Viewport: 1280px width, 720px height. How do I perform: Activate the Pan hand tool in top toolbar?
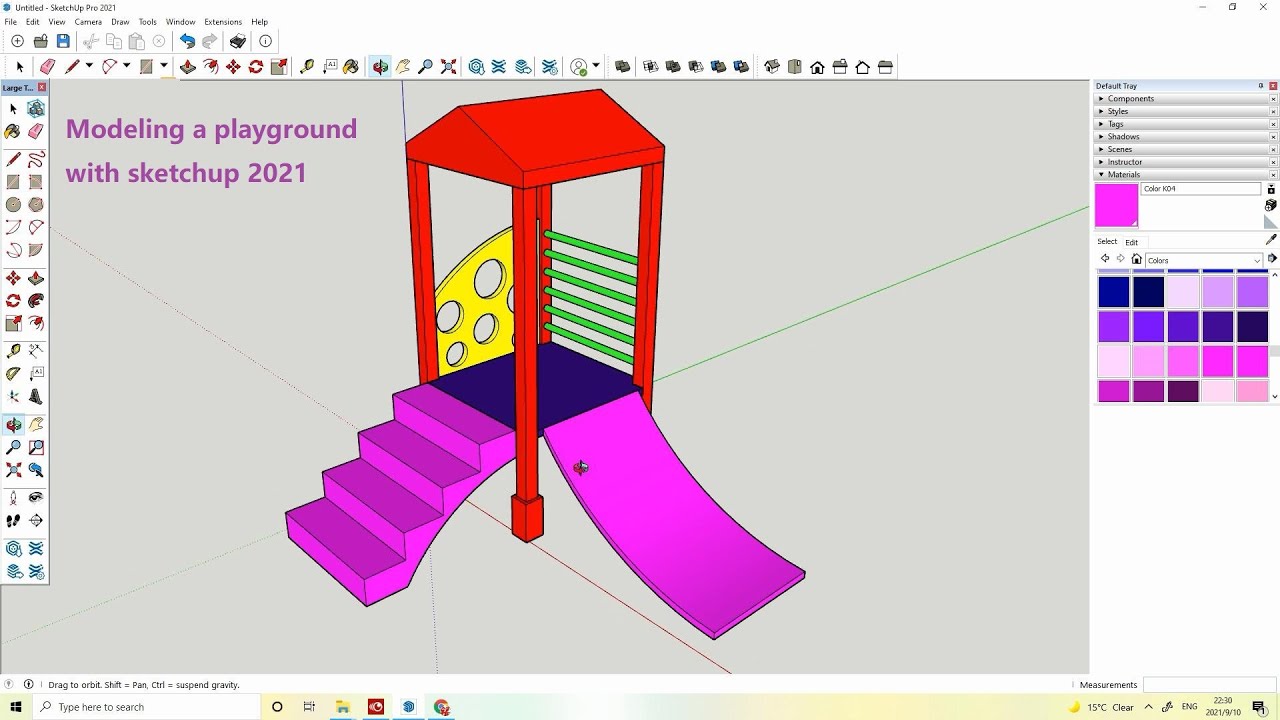[x=403, y=67]
